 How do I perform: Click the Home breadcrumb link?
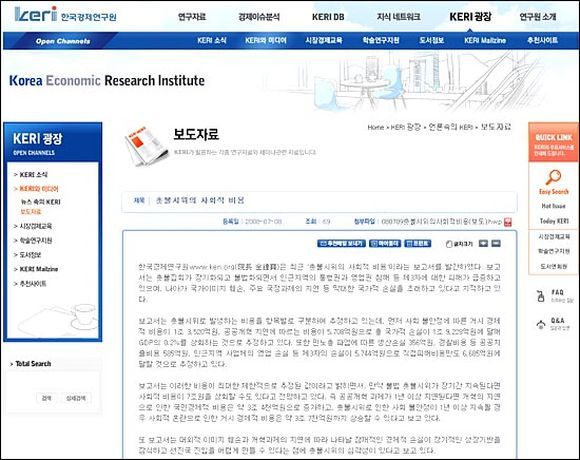tap(375, 127)
